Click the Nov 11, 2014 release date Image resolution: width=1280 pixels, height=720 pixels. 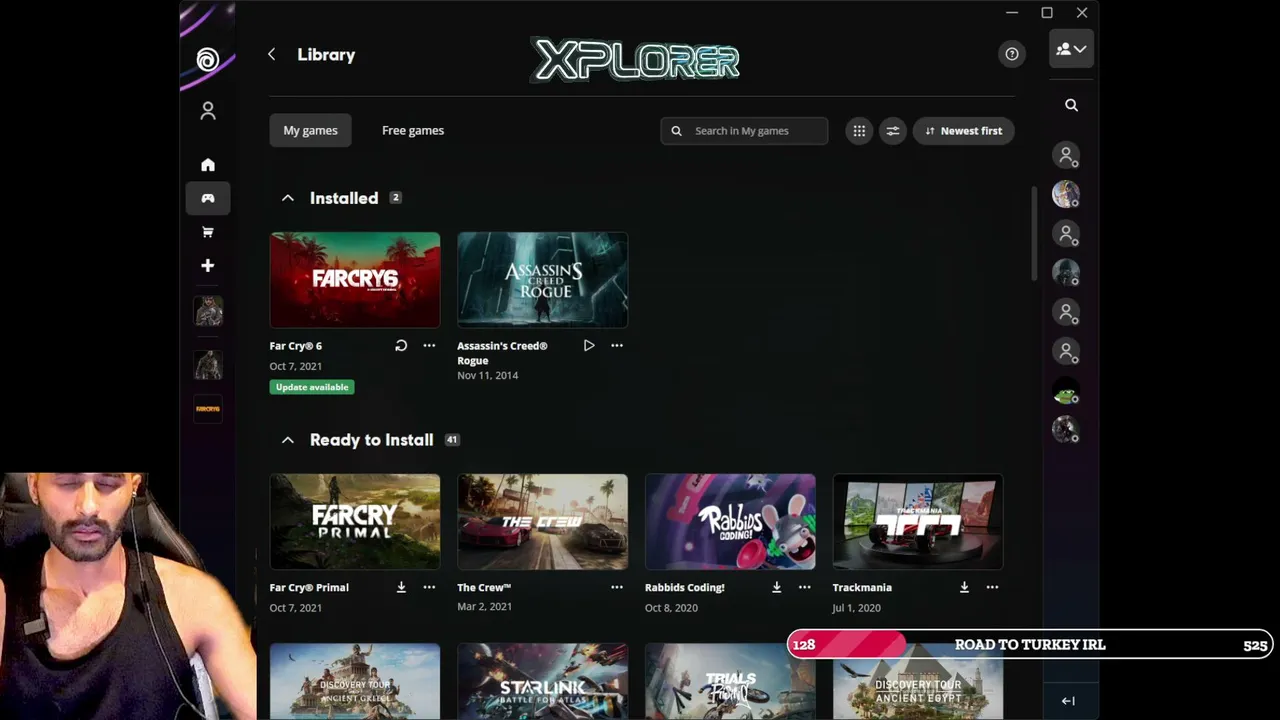coord(488,376)
